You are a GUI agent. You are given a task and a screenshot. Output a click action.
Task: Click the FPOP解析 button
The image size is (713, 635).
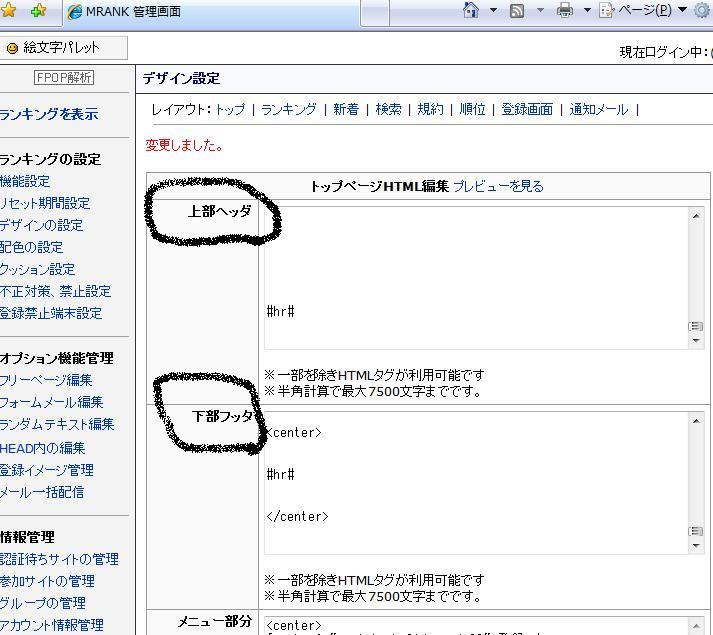(x=64, y=78)
